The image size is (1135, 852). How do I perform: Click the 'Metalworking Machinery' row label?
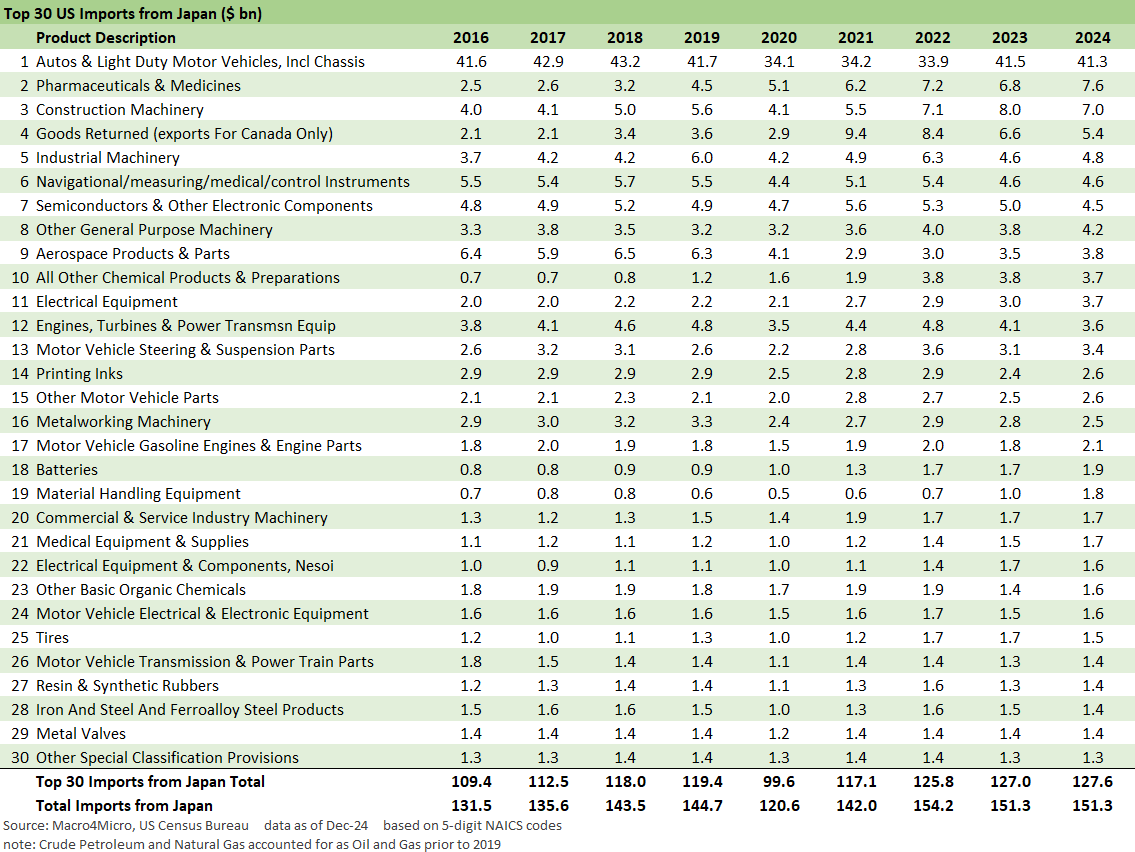(x=123, y=421)
